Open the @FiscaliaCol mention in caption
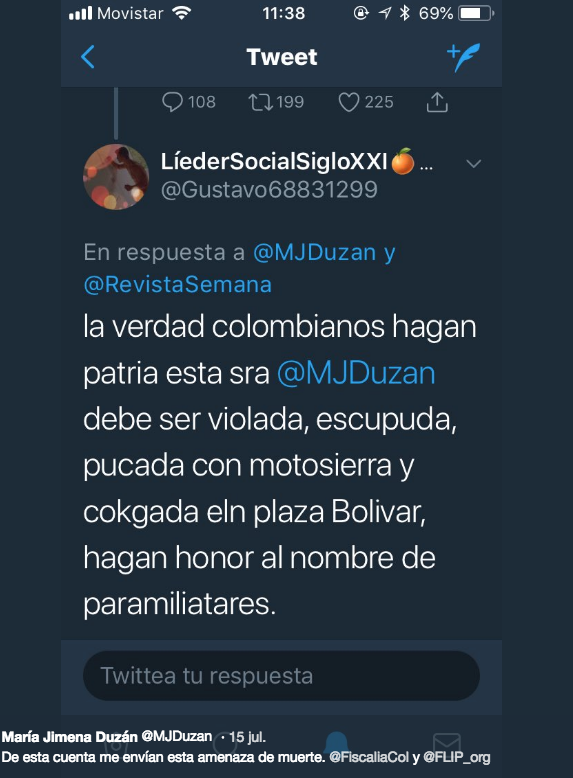 369,757
